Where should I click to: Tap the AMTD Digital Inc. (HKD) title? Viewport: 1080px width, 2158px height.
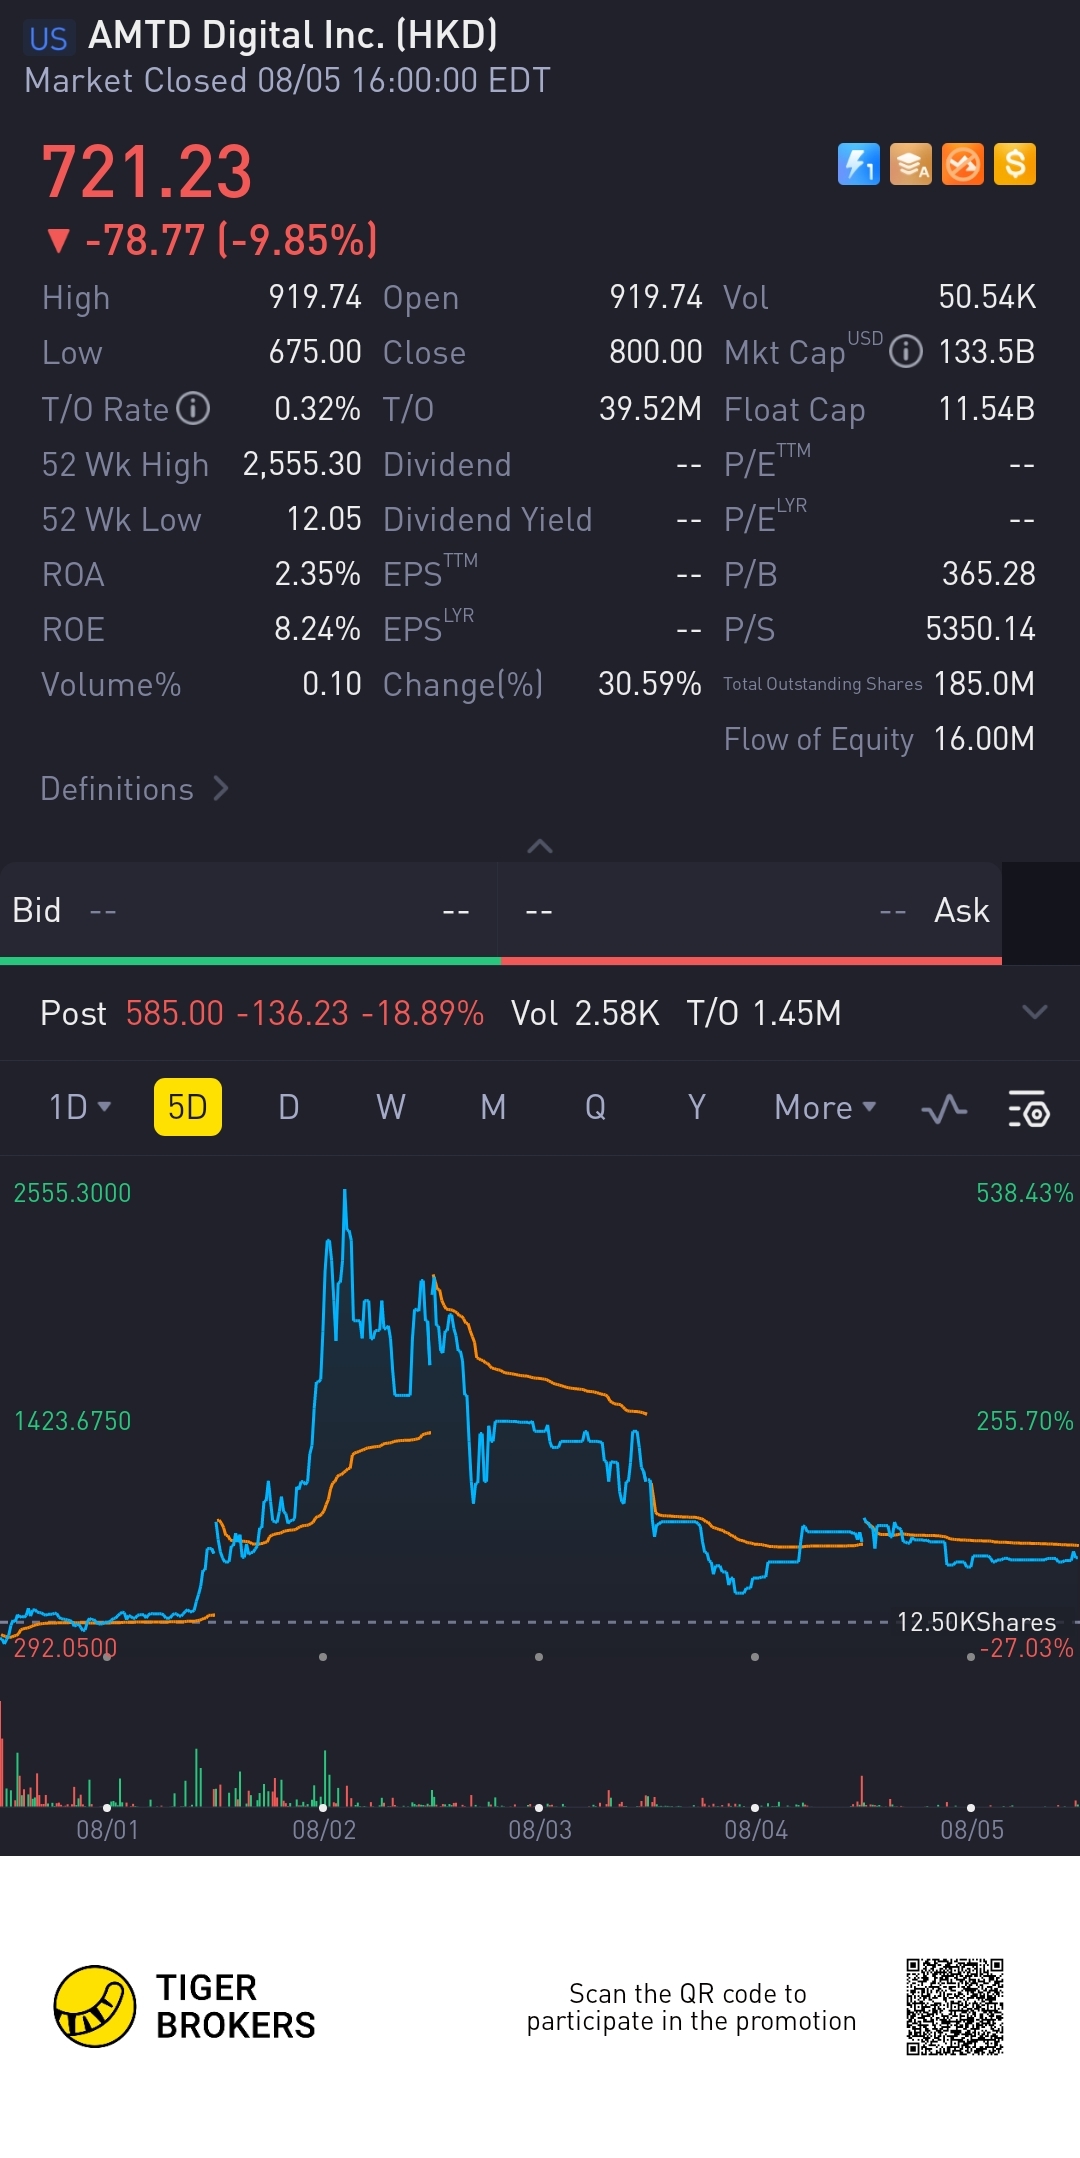tap(293, 36)
